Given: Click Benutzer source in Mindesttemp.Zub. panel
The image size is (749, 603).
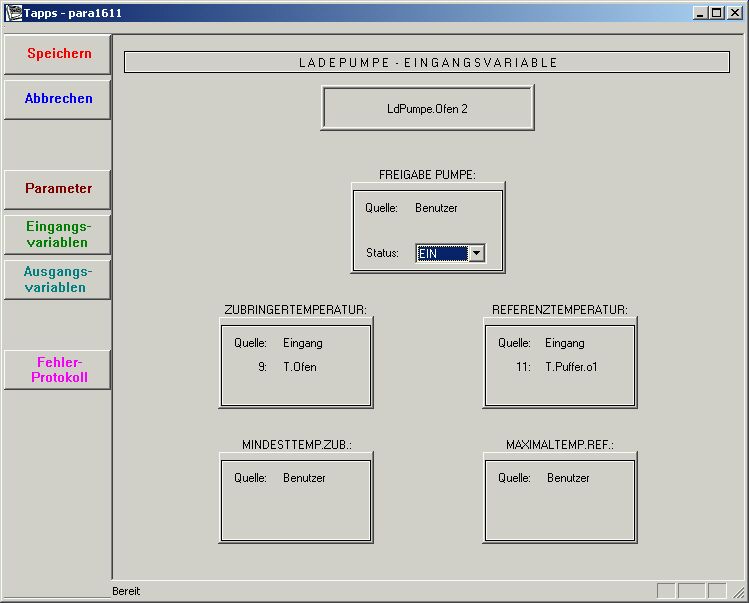Looking at the screenshot, I should click(x=304, y=478).
